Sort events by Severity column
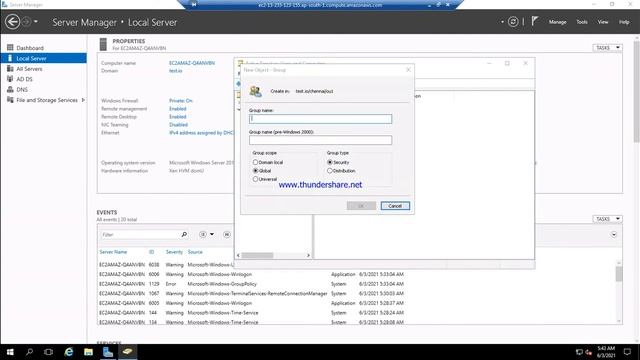 pyautogui.click(x=174, y=252)
